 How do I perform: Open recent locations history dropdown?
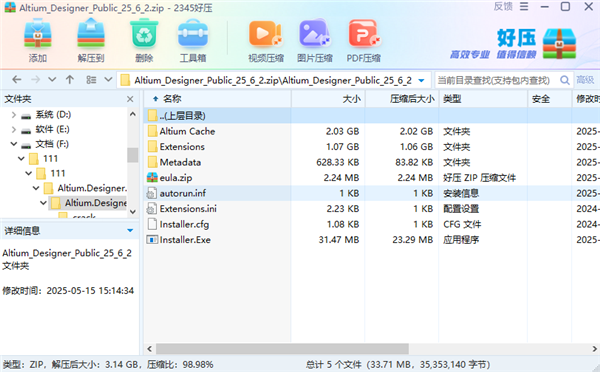pyautogui.click(x=52, y=80)
